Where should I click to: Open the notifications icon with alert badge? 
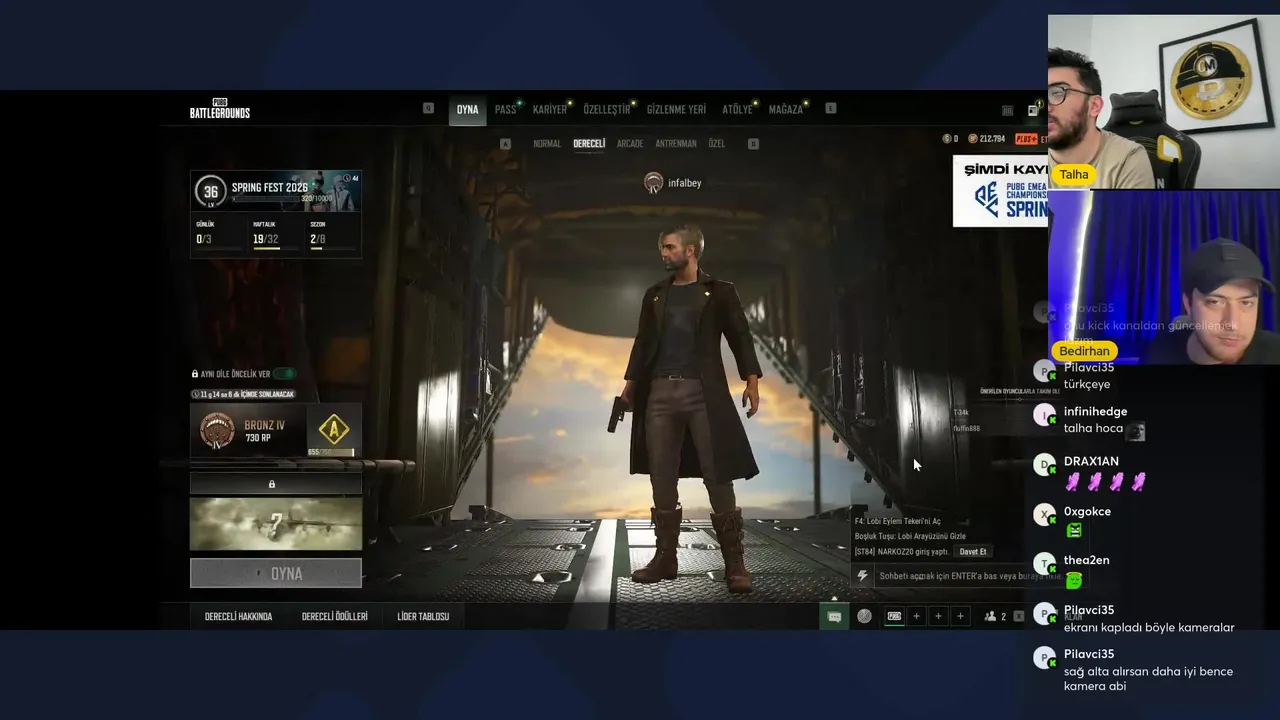click(1034, 109)
